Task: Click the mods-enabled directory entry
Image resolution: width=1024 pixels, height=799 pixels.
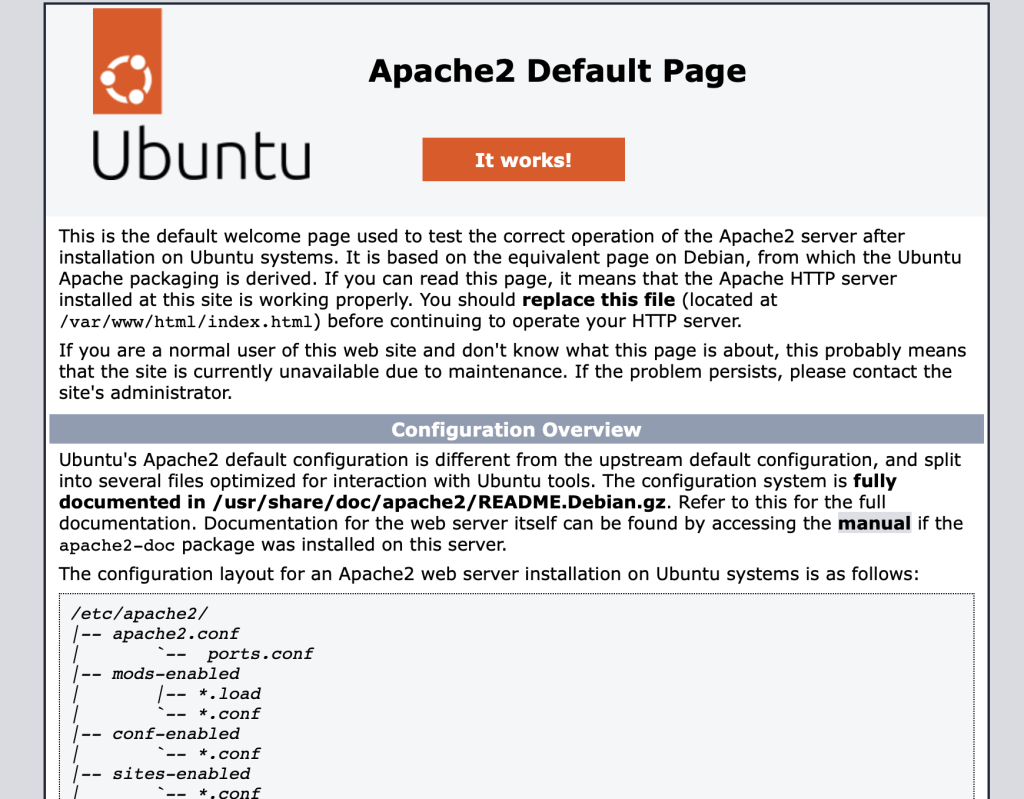Action: (x=175, y=674)
